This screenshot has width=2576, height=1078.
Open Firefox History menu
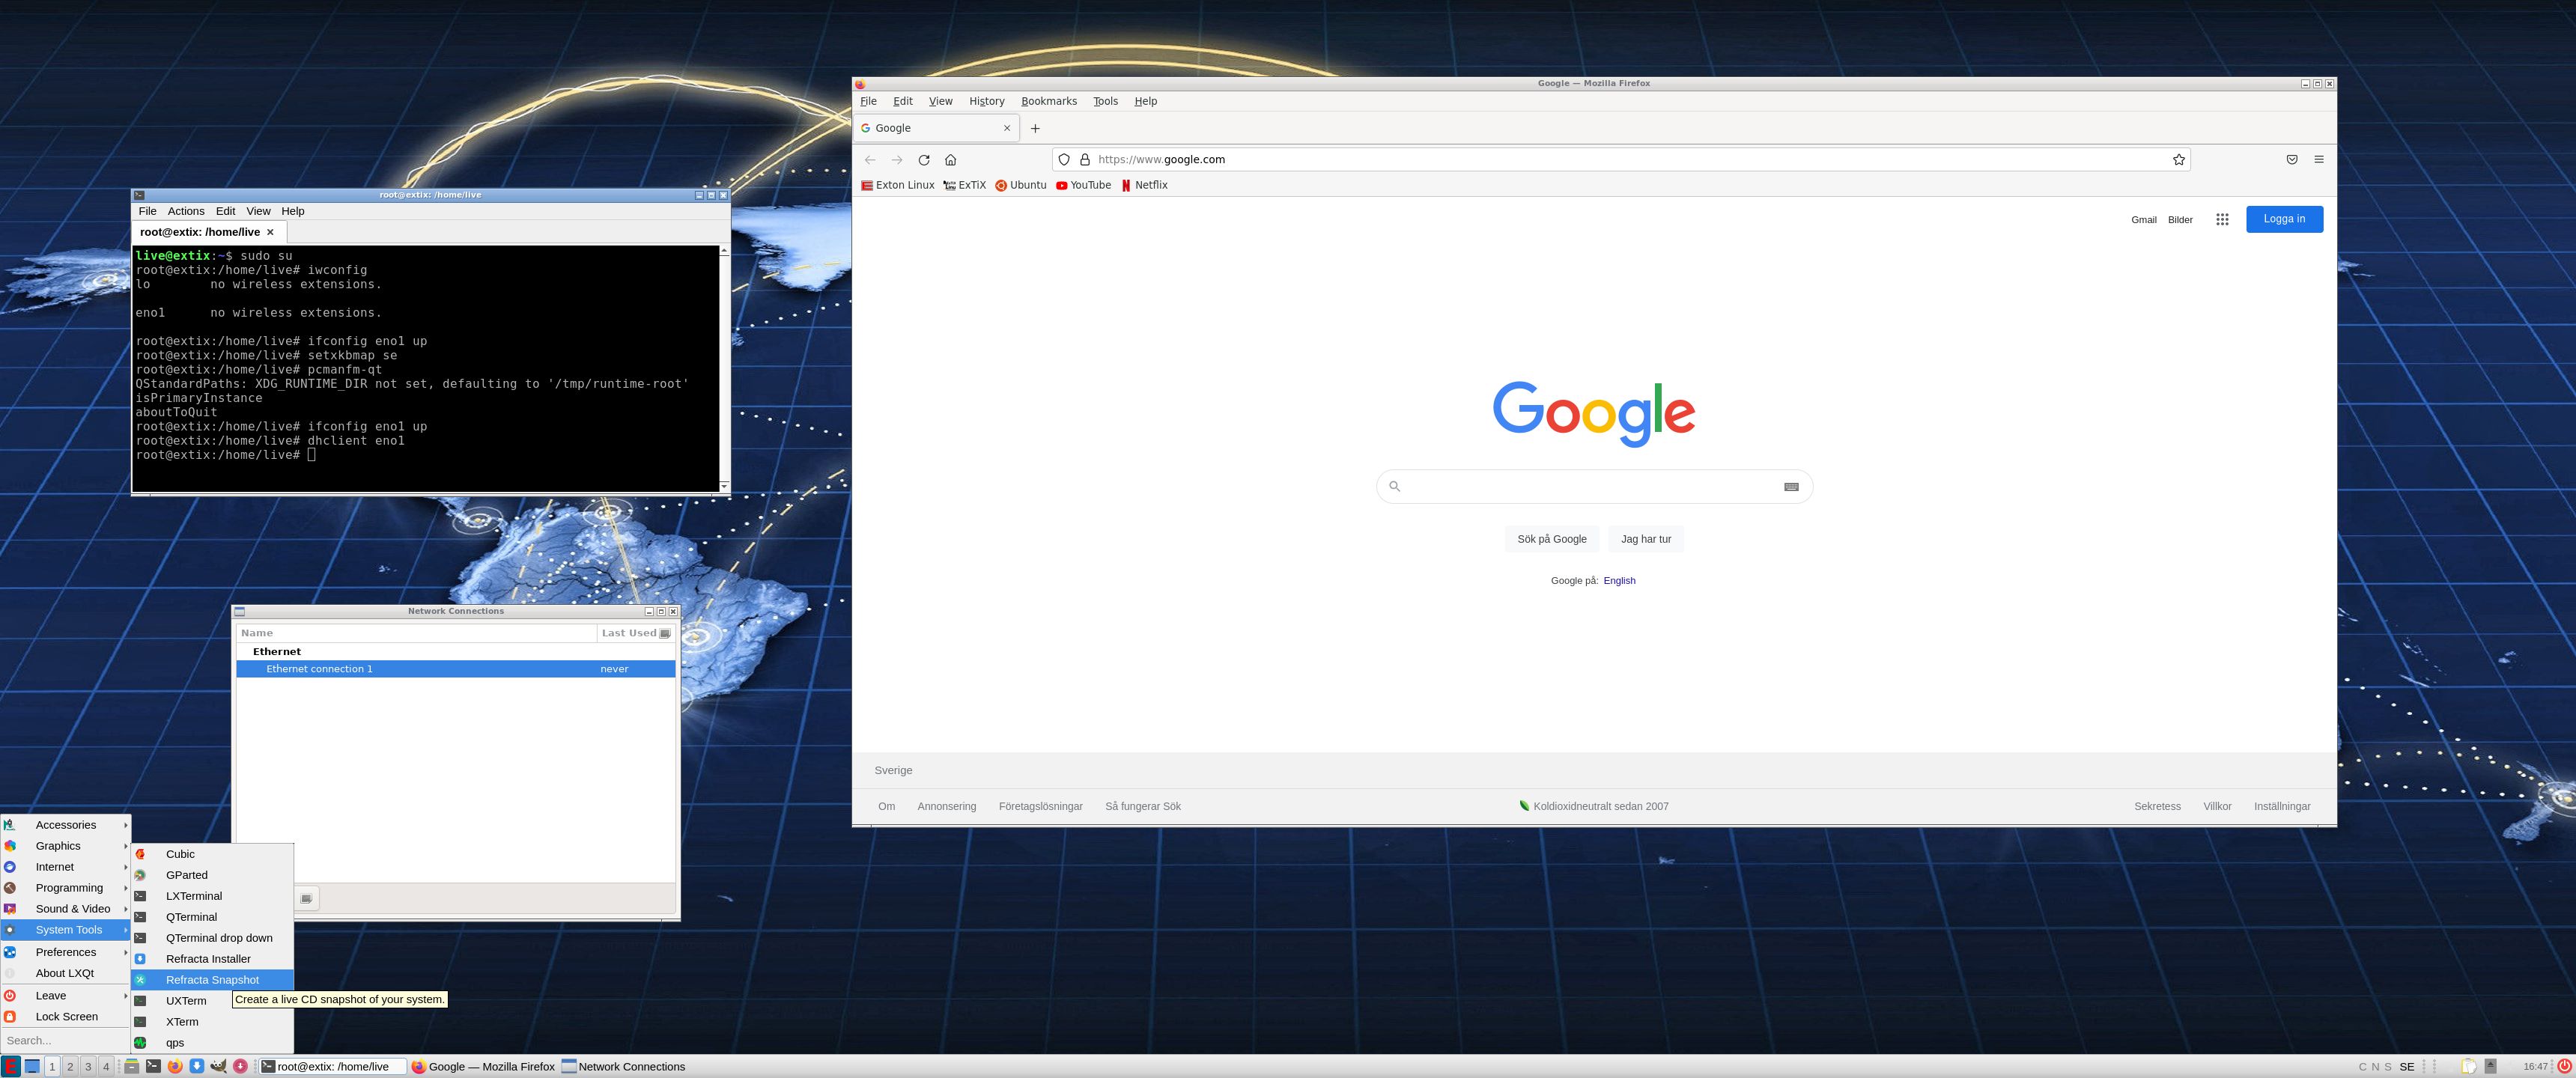pos(986,101)
